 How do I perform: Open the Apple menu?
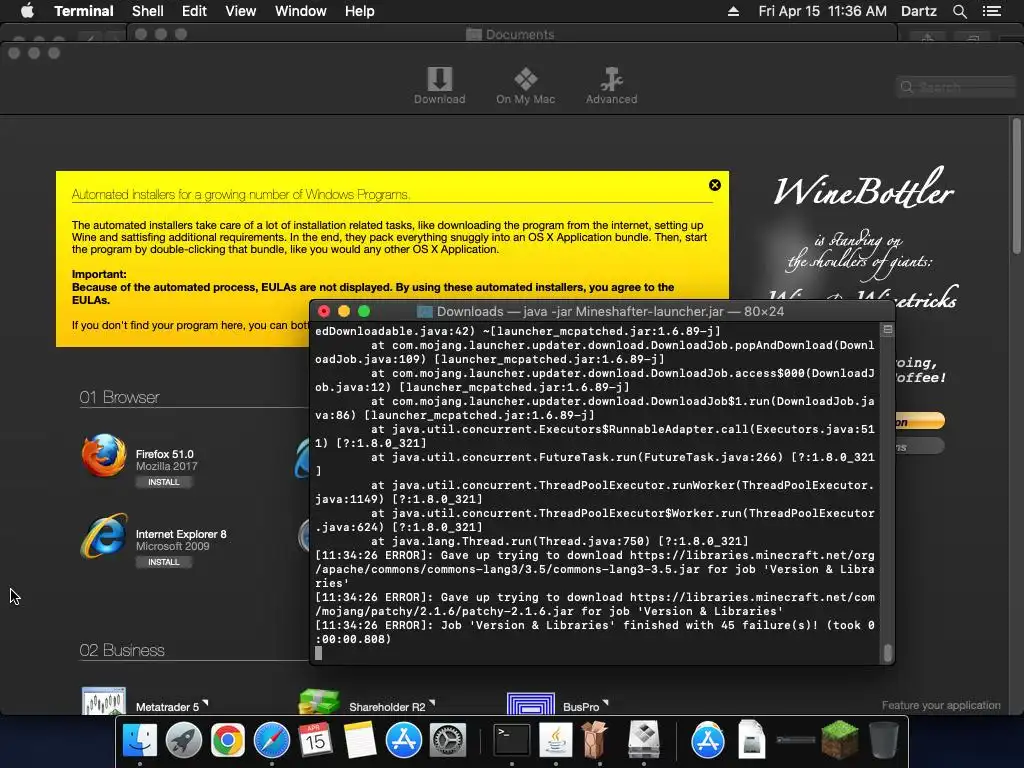click(27, 11)
